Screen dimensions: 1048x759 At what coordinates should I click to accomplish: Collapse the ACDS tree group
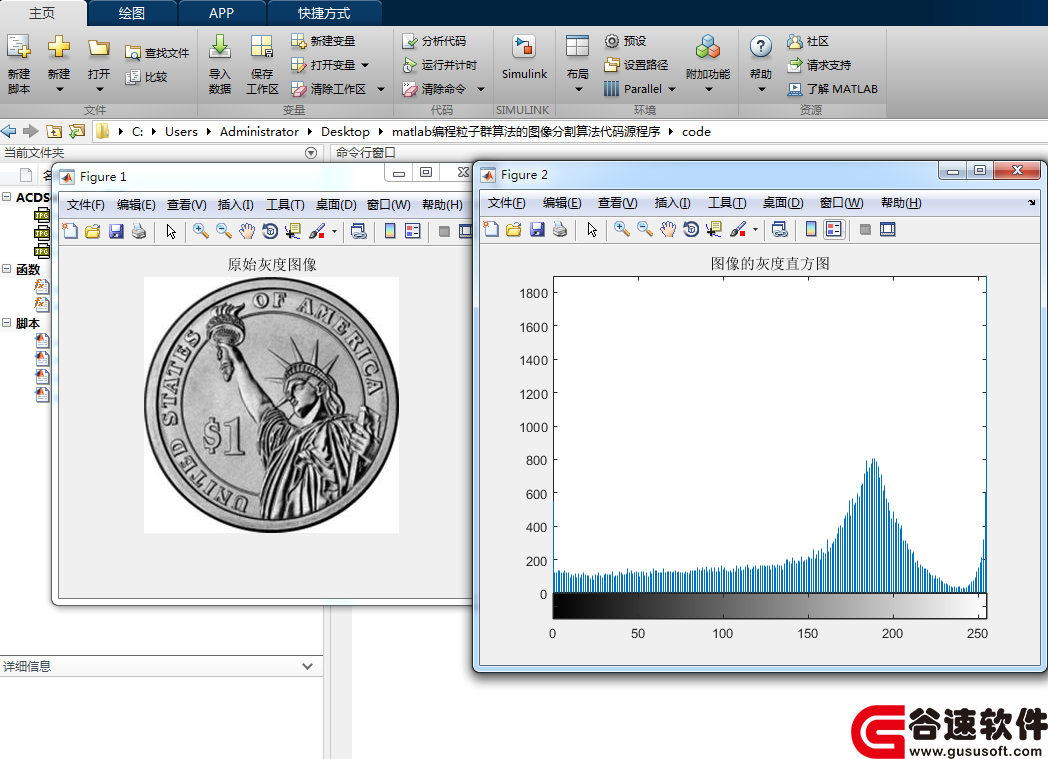pos(6,196)
